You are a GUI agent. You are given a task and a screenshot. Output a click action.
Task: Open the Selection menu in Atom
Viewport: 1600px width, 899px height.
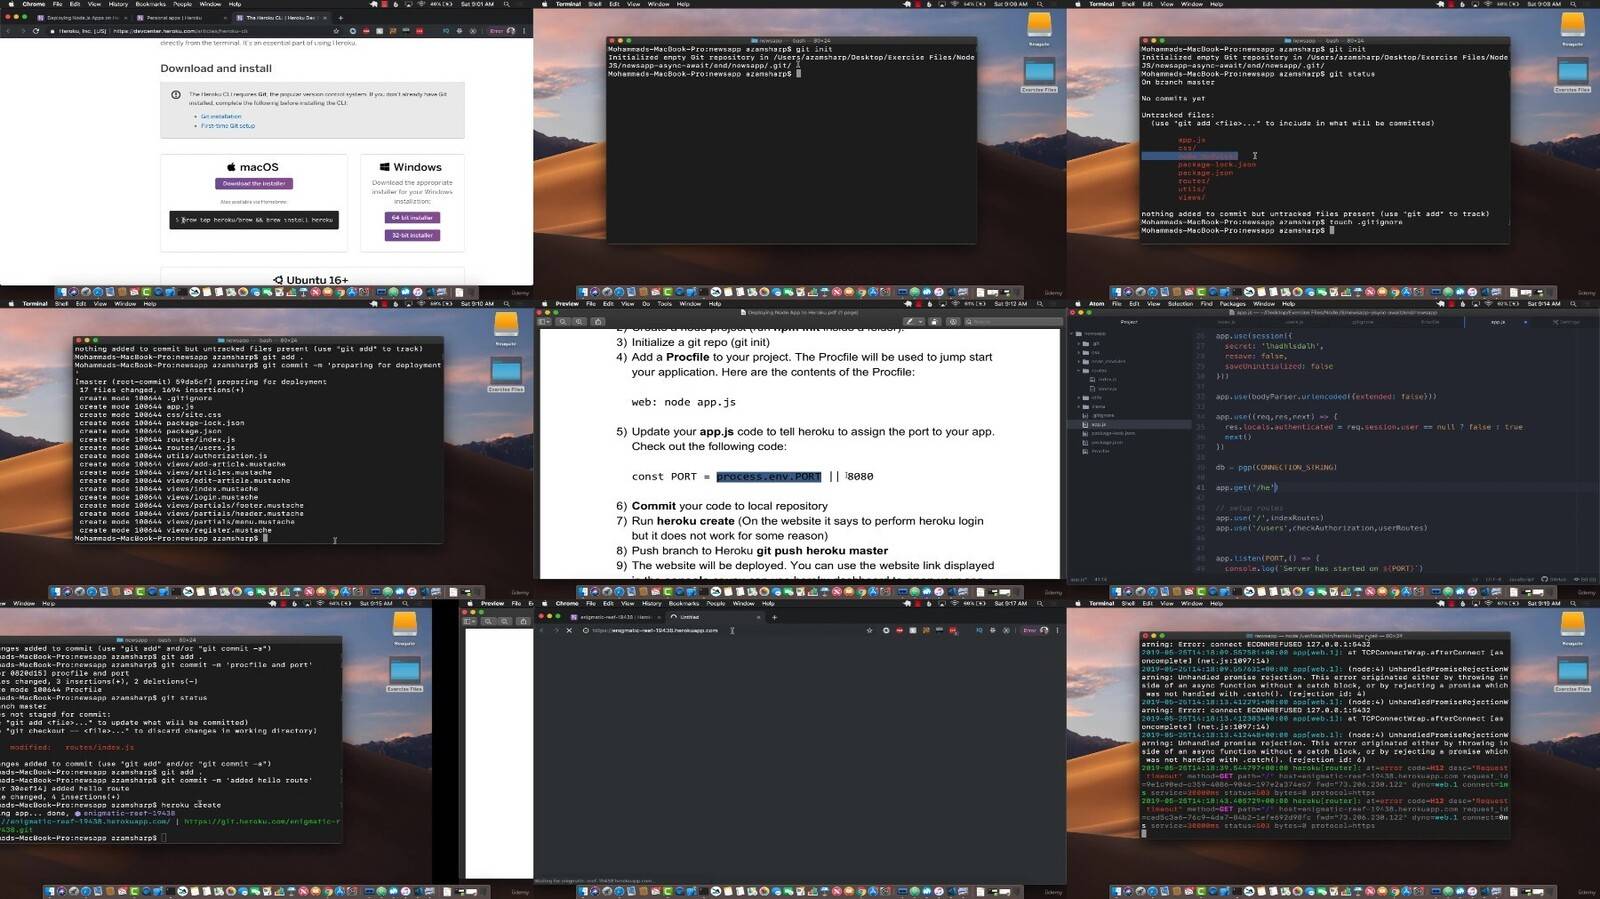click(1180, 304)
